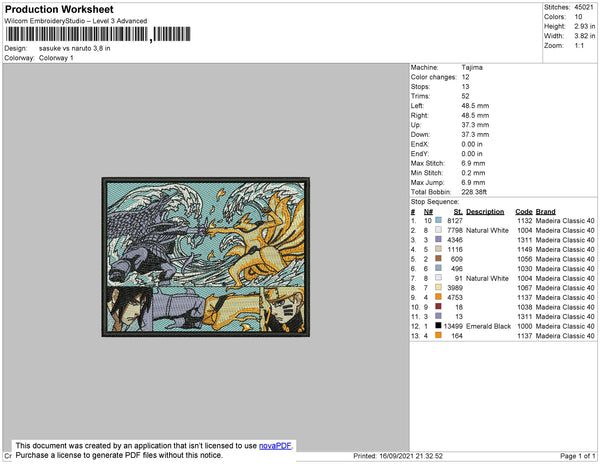This screenshot has height=464, width=600.
Task: Select the pale yellow swatch in stop 8
Action: (438, 287)
